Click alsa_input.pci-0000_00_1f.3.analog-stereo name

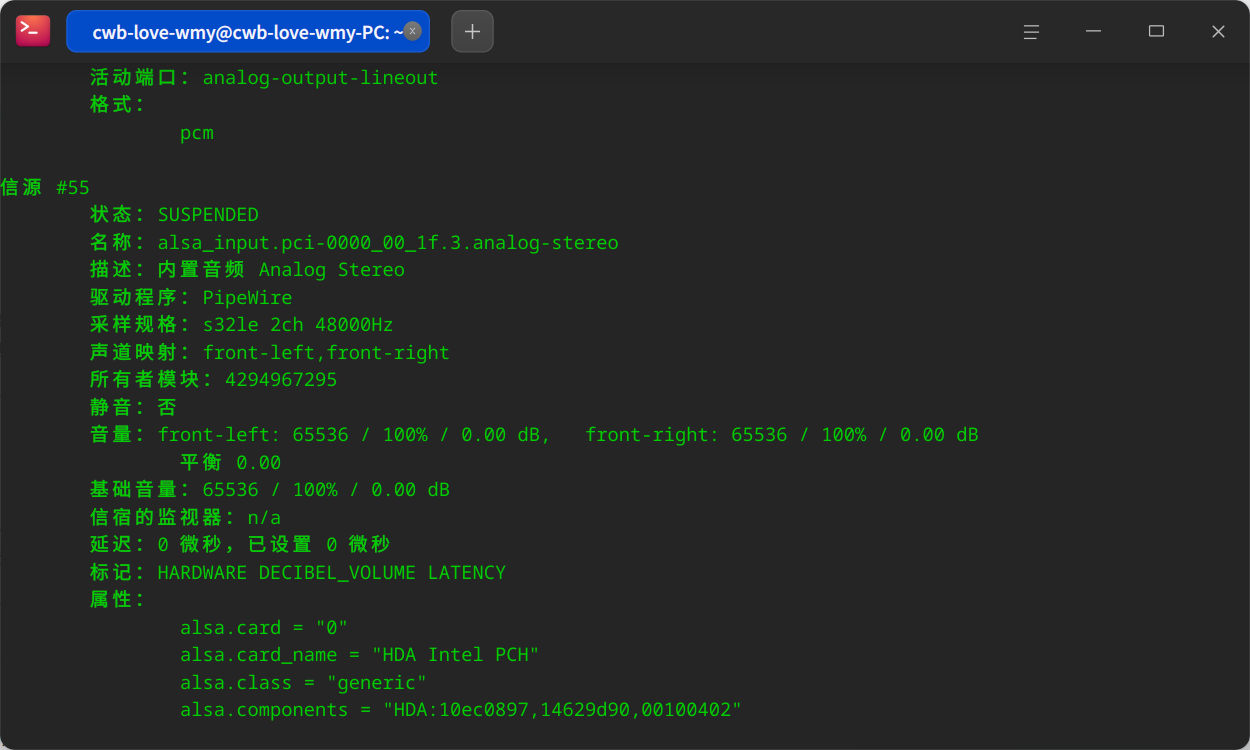[388, 242]
